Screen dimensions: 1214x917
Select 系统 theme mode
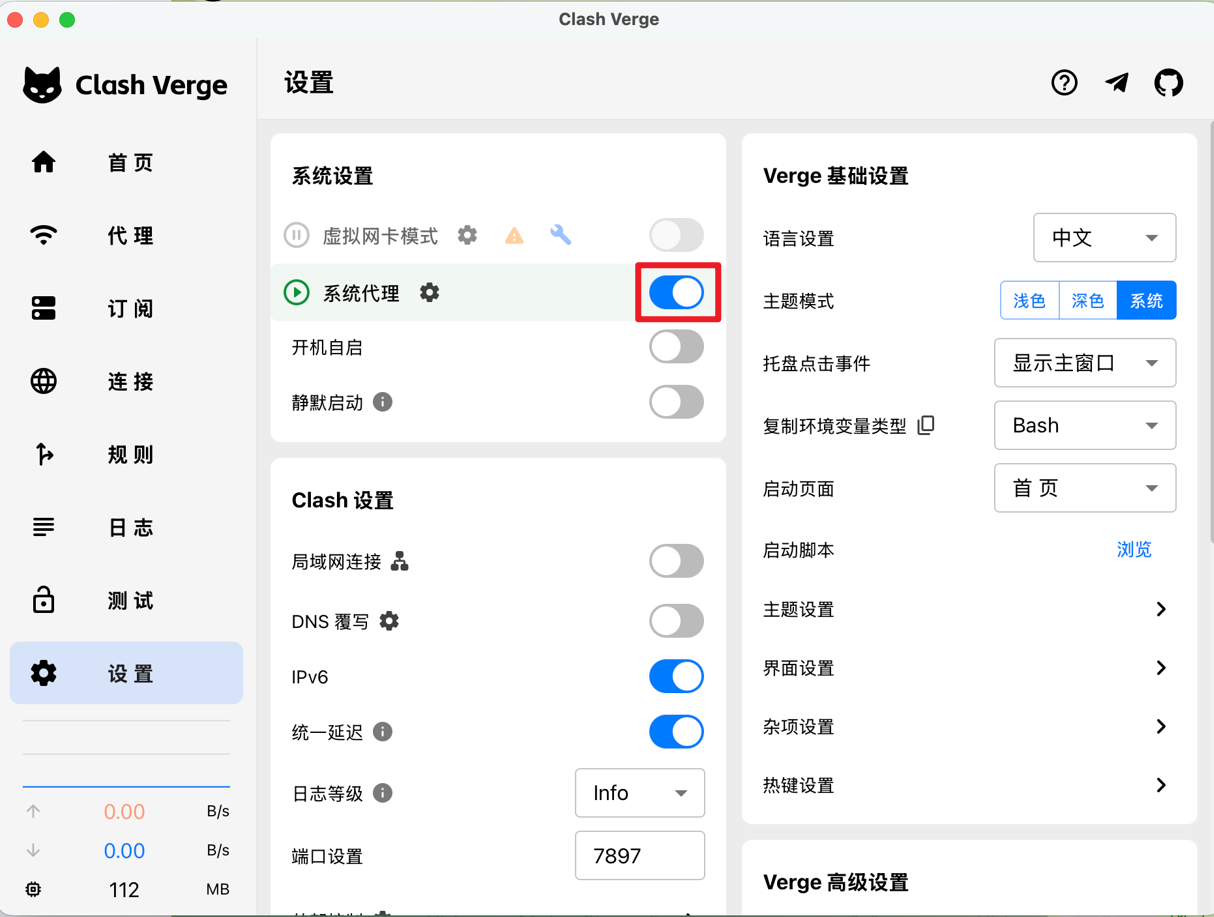pyautogui.click(x=1146, y=301)
